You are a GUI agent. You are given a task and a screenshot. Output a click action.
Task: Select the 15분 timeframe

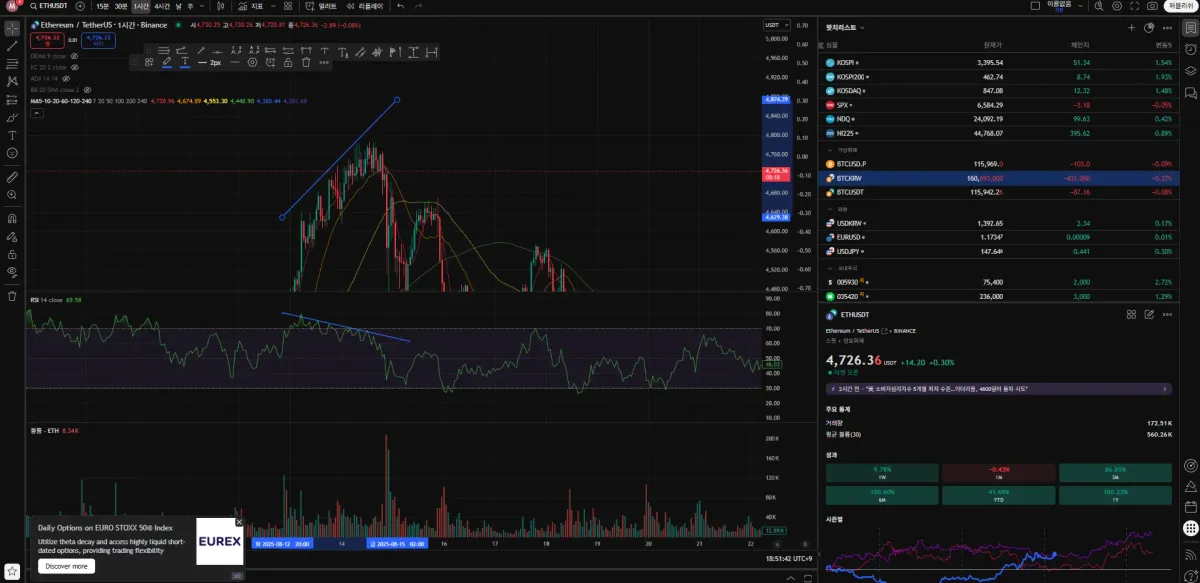click(103, 6)
